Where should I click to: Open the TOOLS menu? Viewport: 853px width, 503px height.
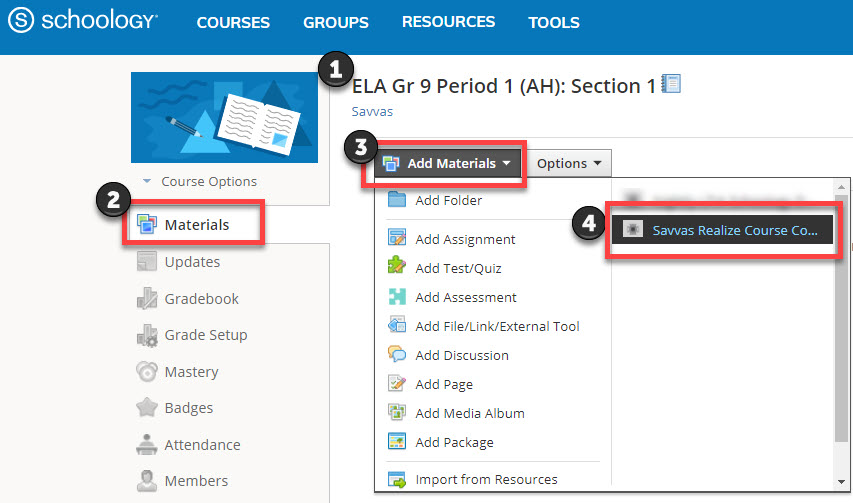tap(554, 22)
